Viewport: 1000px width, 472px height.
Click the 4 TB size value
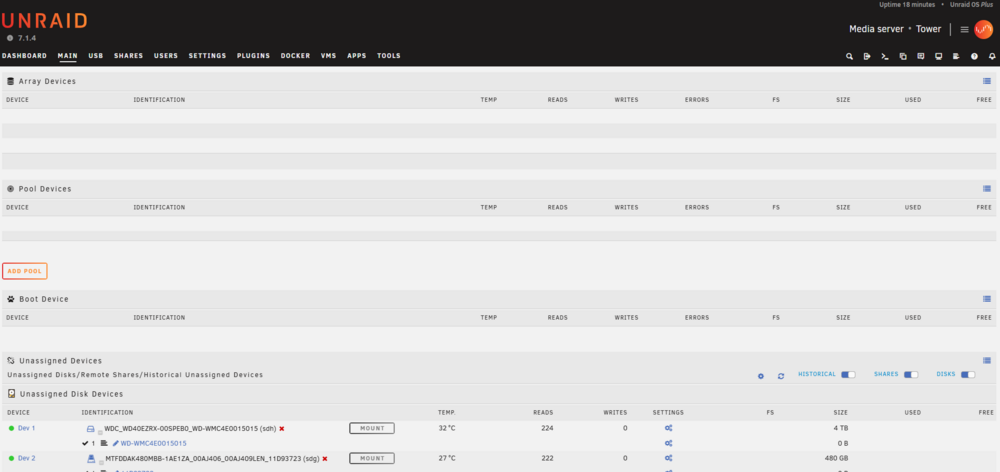pyautogui.click(x=841, y=428)
